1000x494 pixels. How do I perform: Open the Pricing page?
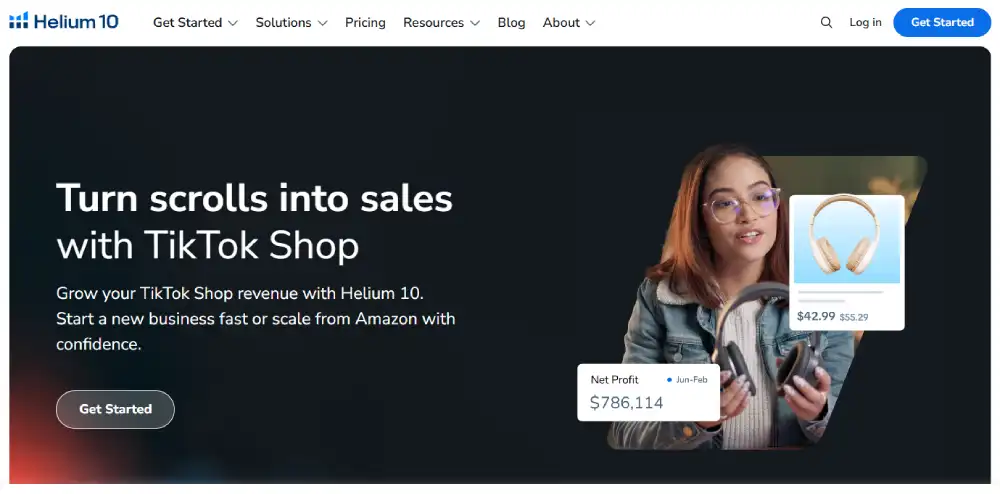(x=365, y=22)
